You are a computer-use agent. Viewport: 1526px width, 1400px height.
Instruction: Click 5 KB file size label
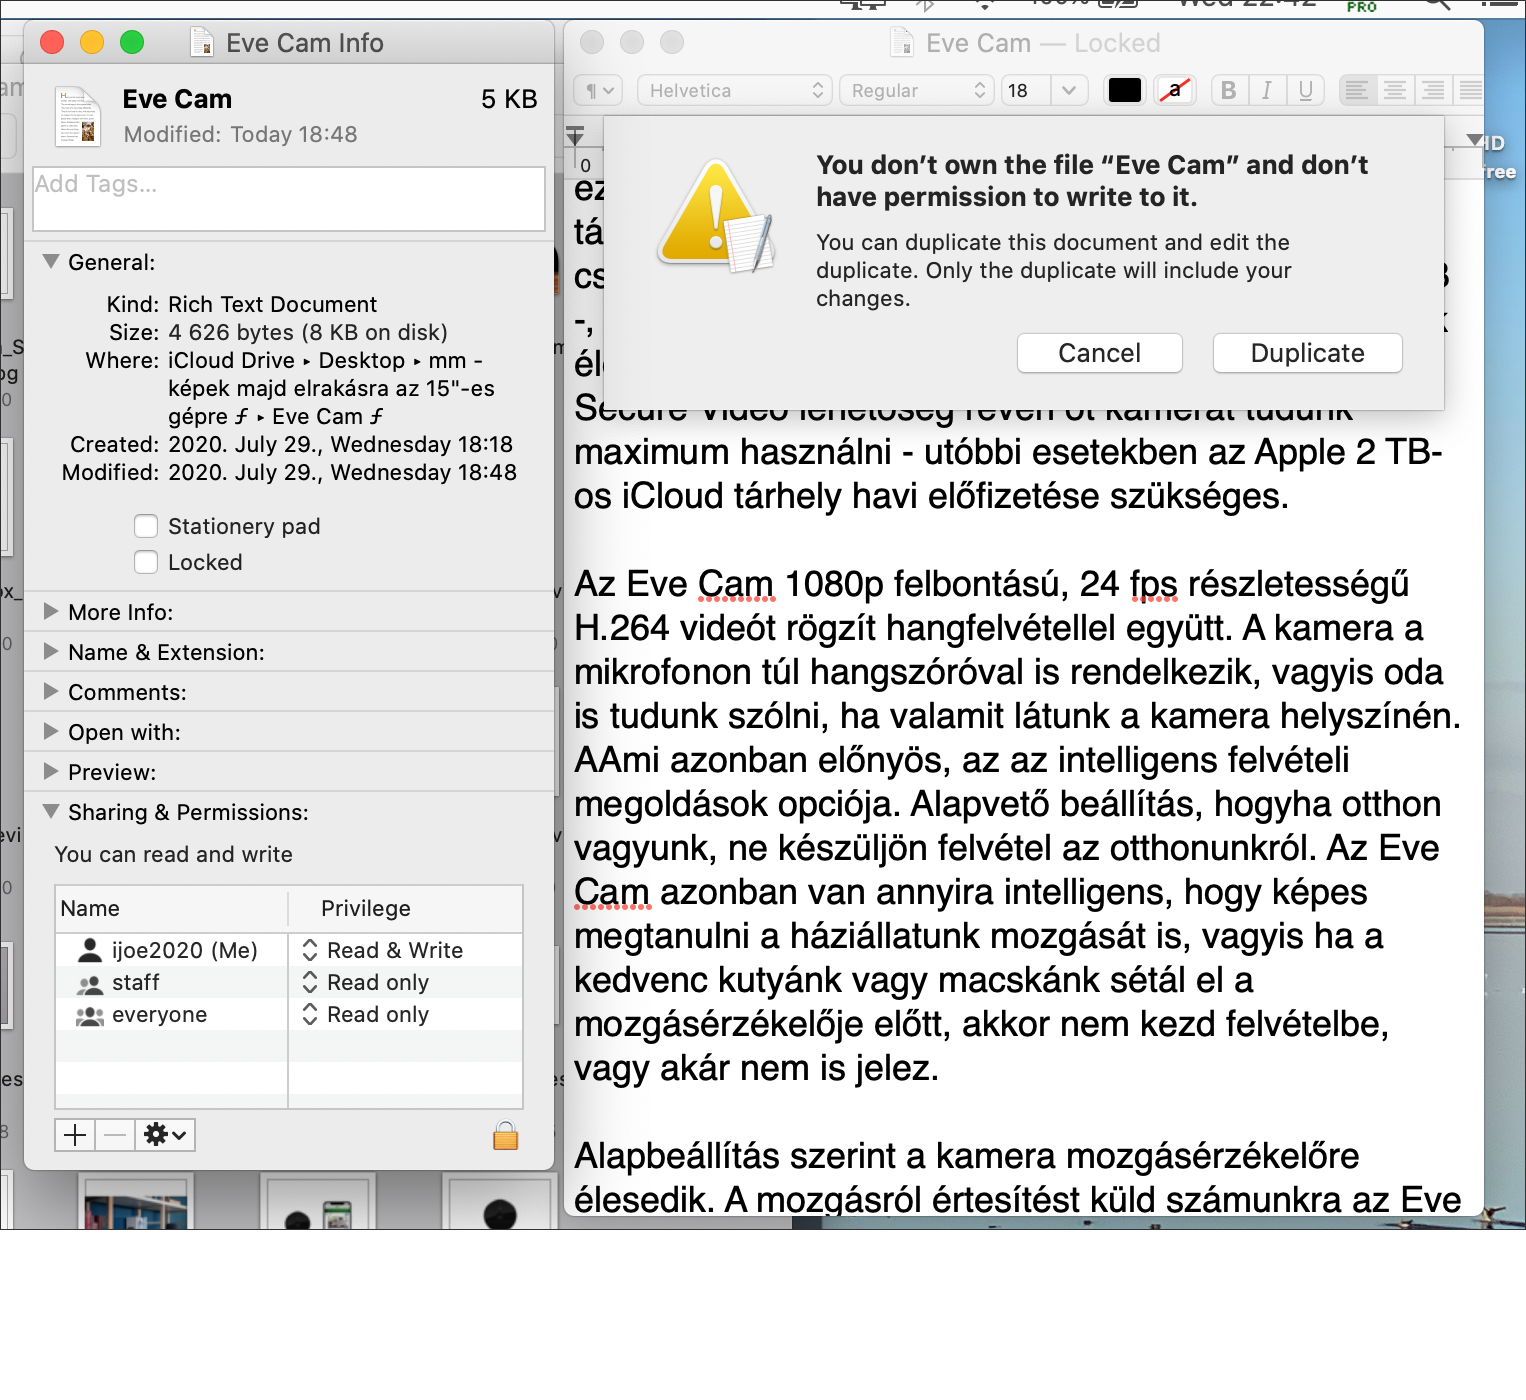click(509, 99)
